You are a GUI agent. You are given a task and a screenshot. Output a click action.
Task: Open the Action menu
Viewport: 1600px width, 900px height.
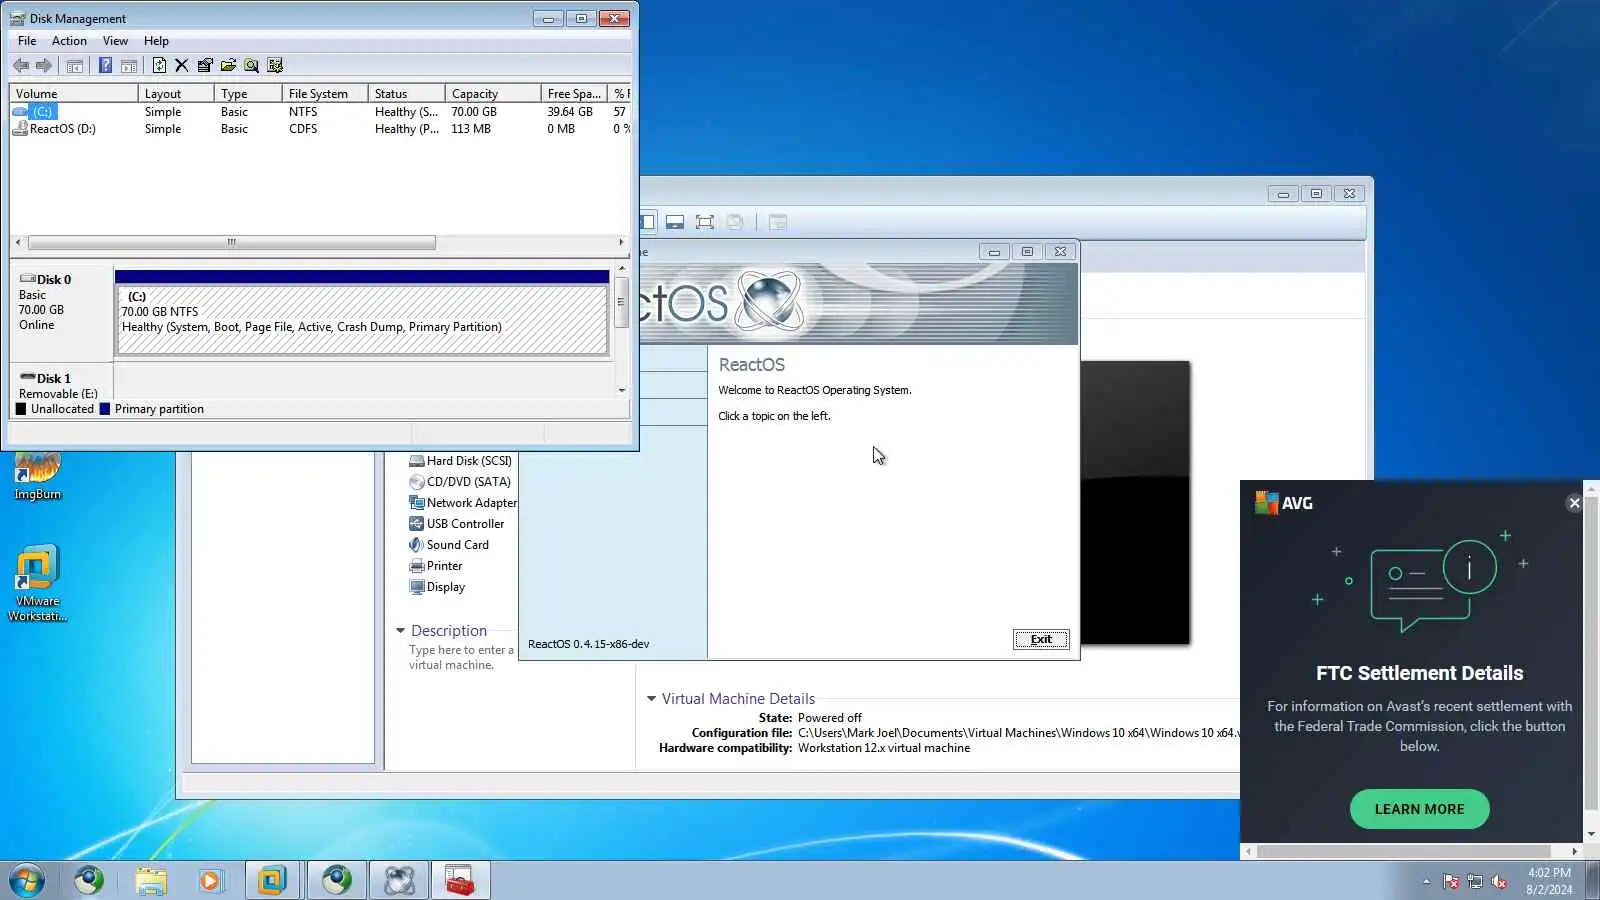coord(69,41)
